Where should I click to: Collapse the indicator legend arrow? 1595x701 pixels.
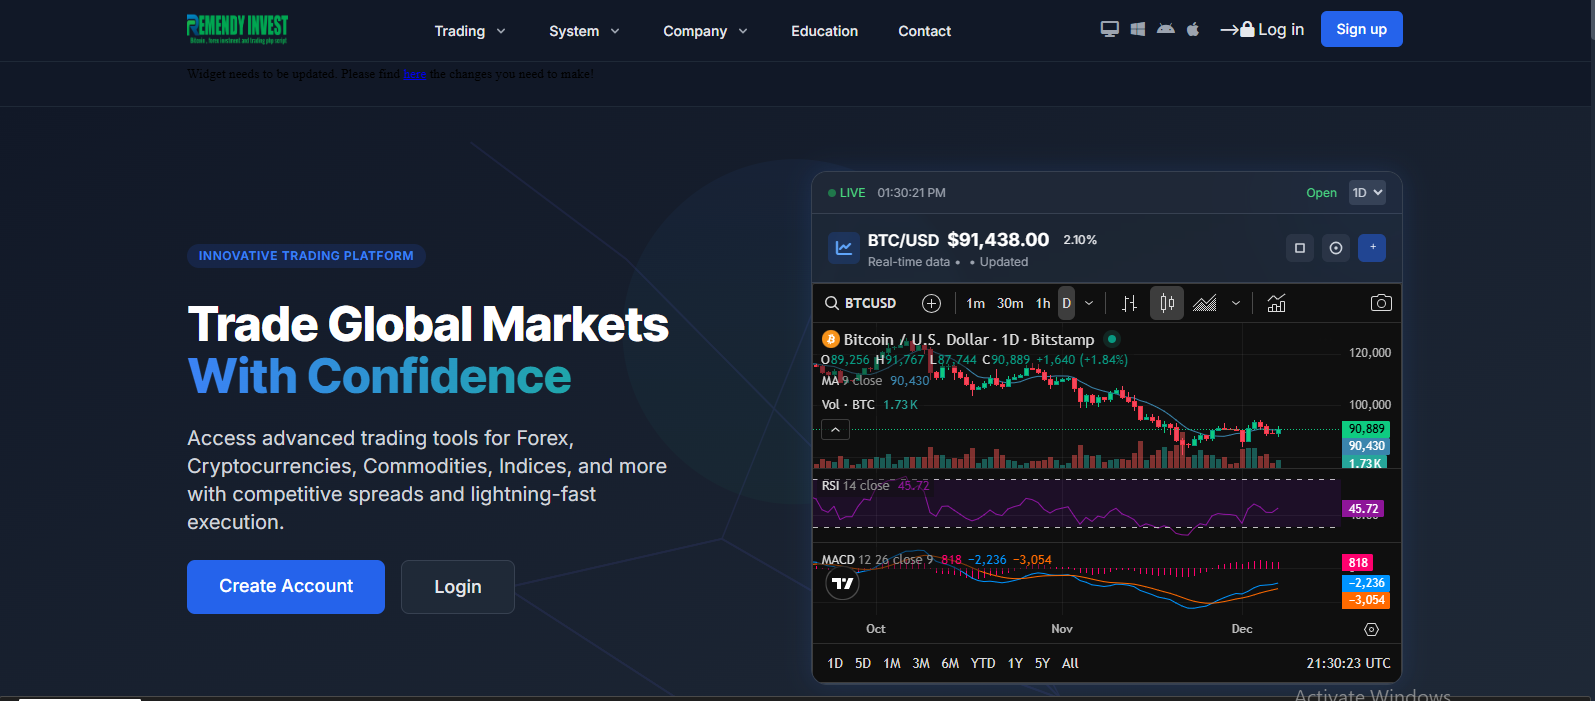coord(835,430)
